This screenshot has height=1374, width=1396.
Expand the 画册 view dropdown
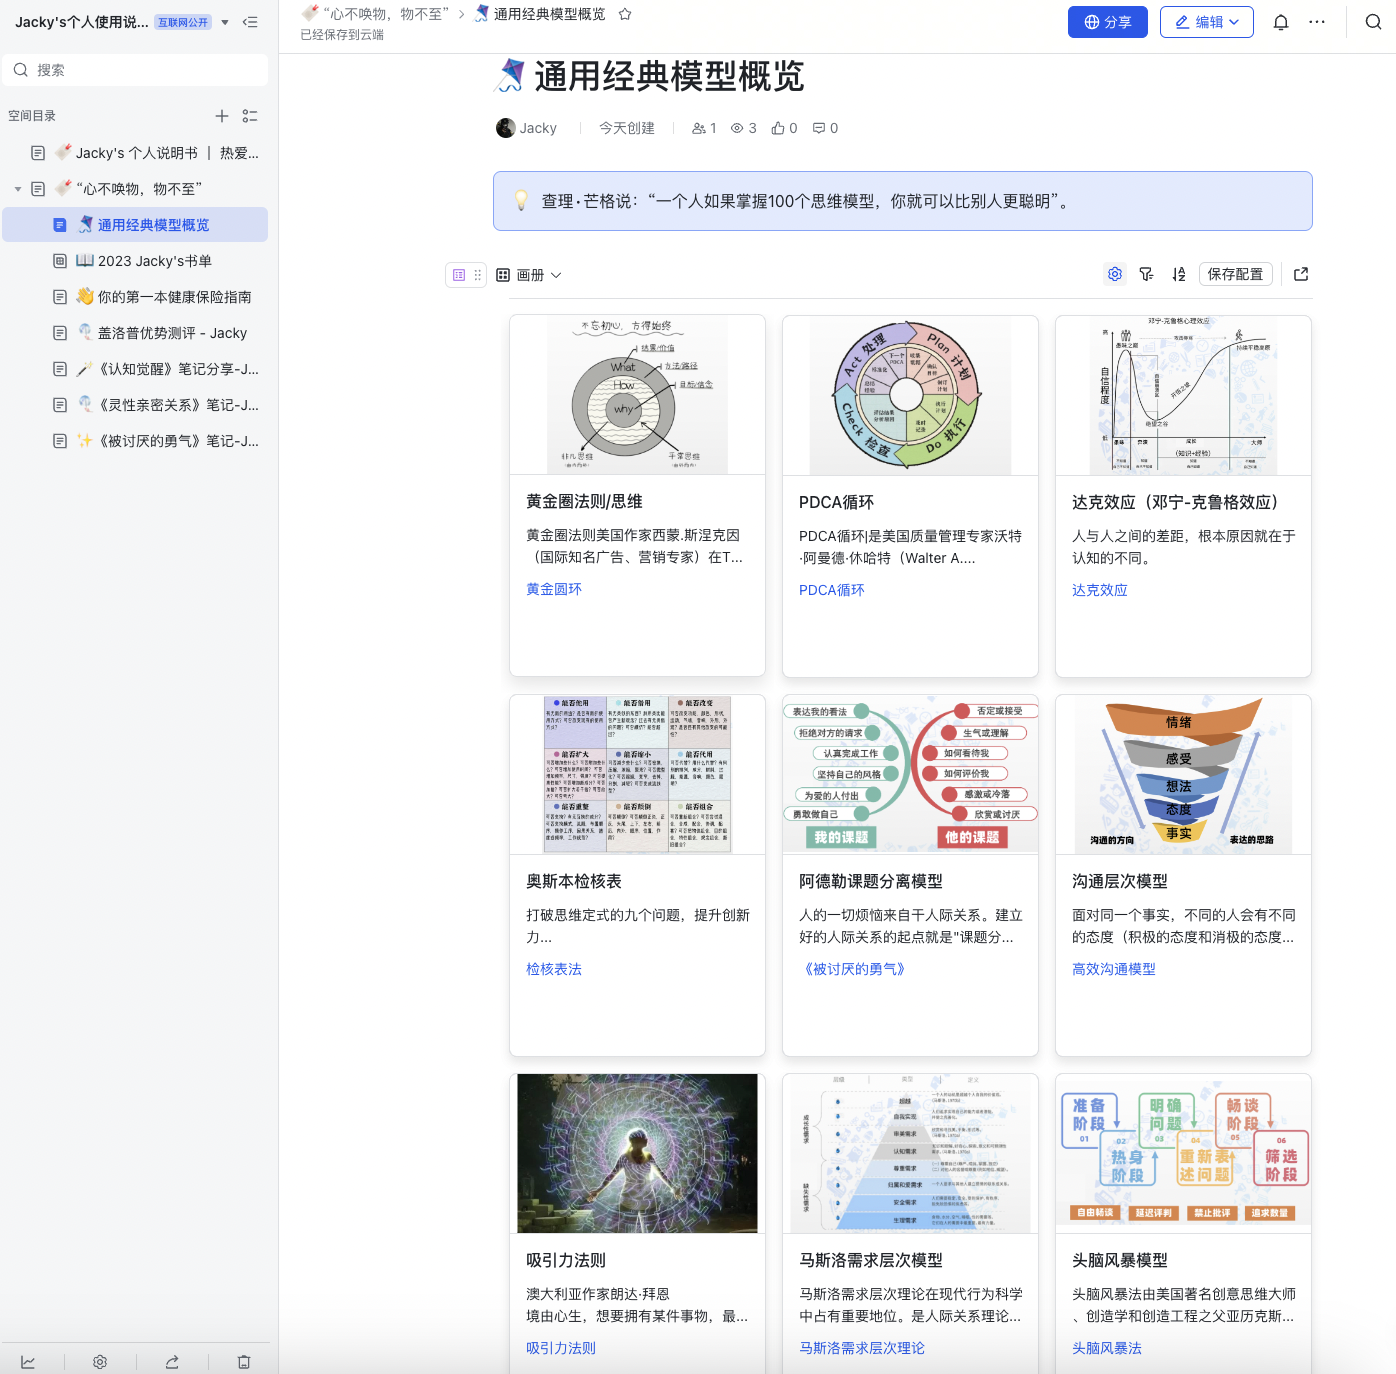click(x=530, y=275)
